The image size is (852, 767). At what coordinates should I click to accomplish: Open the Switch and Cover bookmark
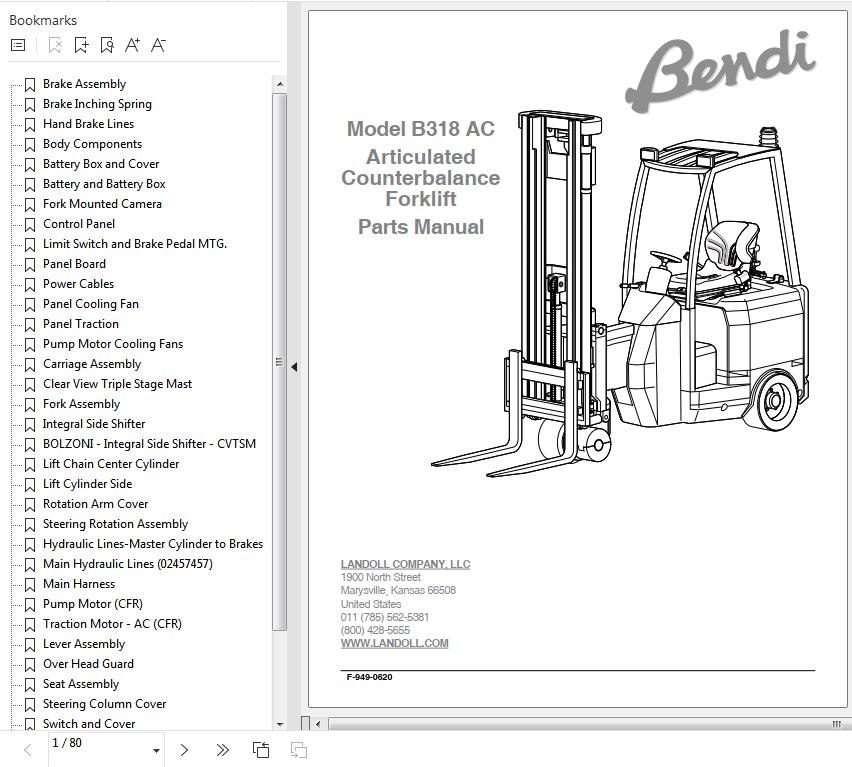[x=89, y=724]
